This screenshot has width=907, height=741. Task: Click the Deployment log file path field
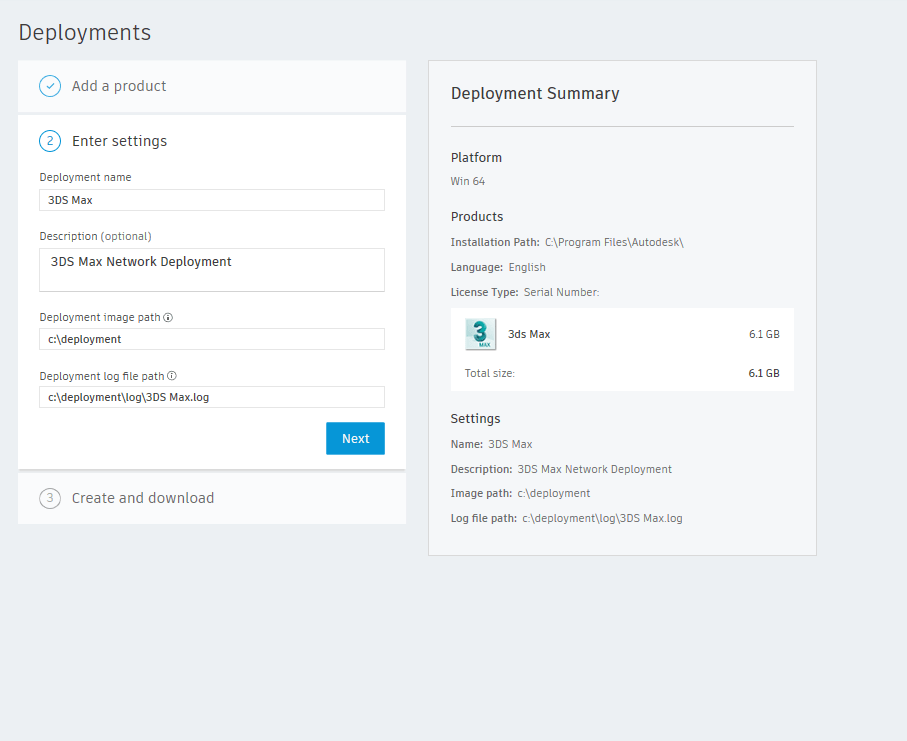click(212, 397)
